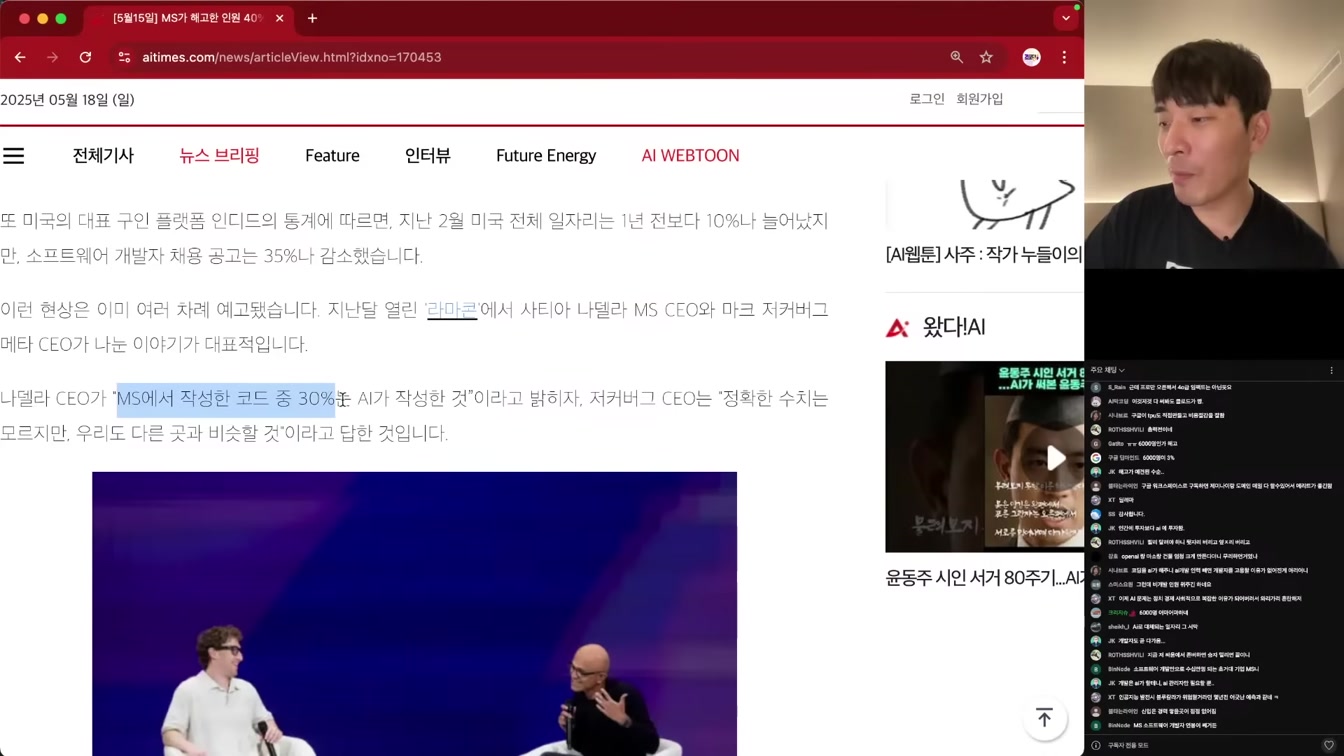Click the streamer webcam video
The height and width of the screenshot is (756, 1344).
pyautogui.click(x=1214, y=134)
